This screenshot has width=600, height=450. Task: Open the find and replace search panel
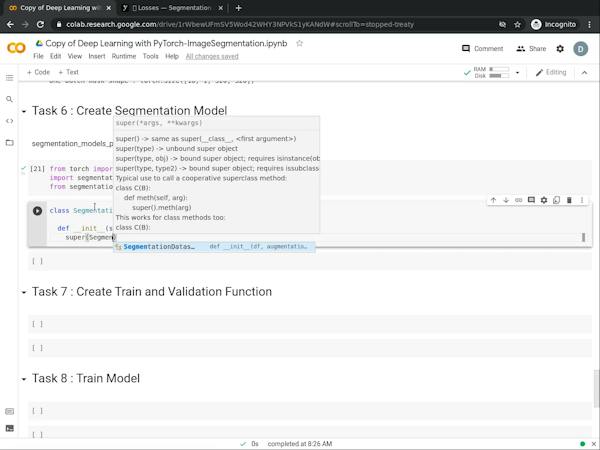pyautogui.click(x=10, y=99)
